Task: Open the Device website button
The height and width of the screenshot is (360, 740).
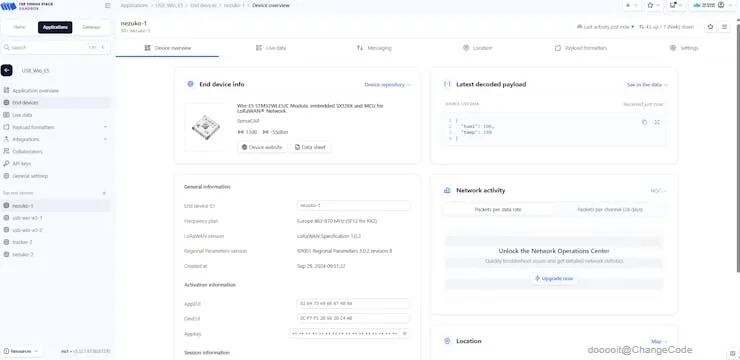Action: coord(262,147)
